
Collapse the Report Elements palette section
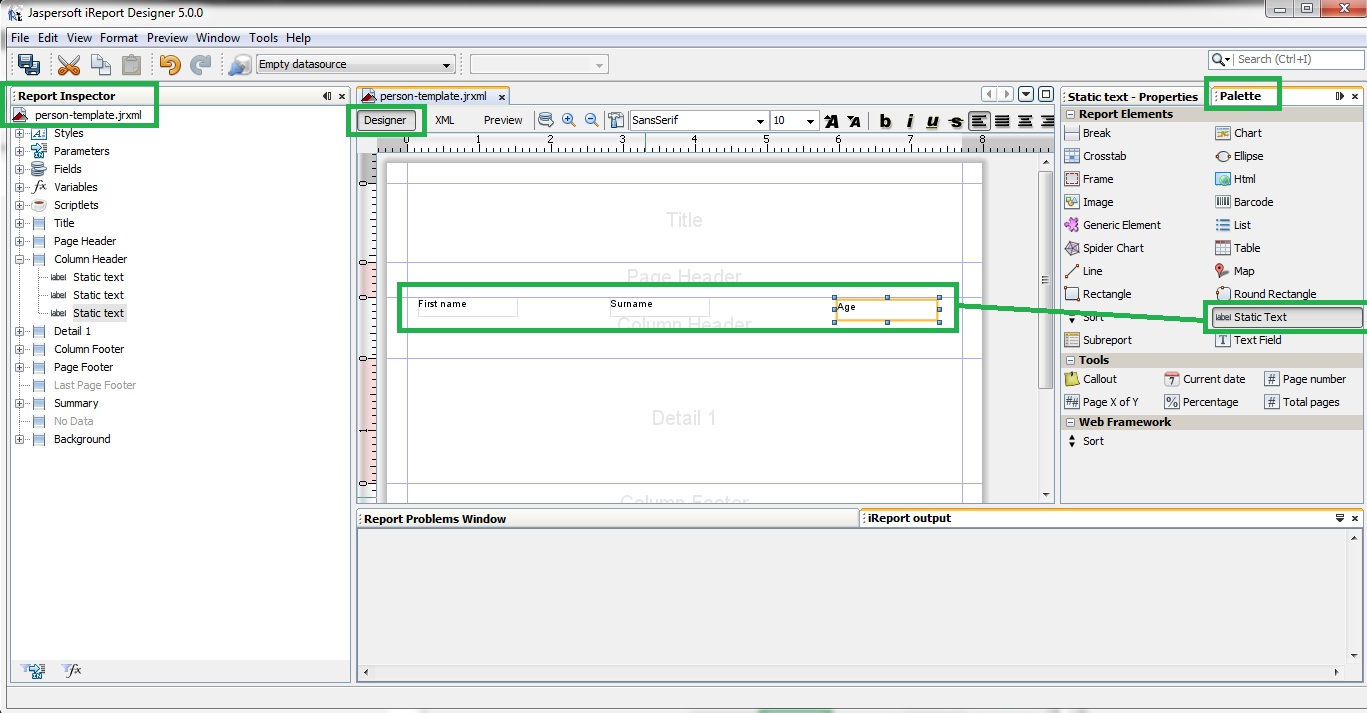point(1070,114)
